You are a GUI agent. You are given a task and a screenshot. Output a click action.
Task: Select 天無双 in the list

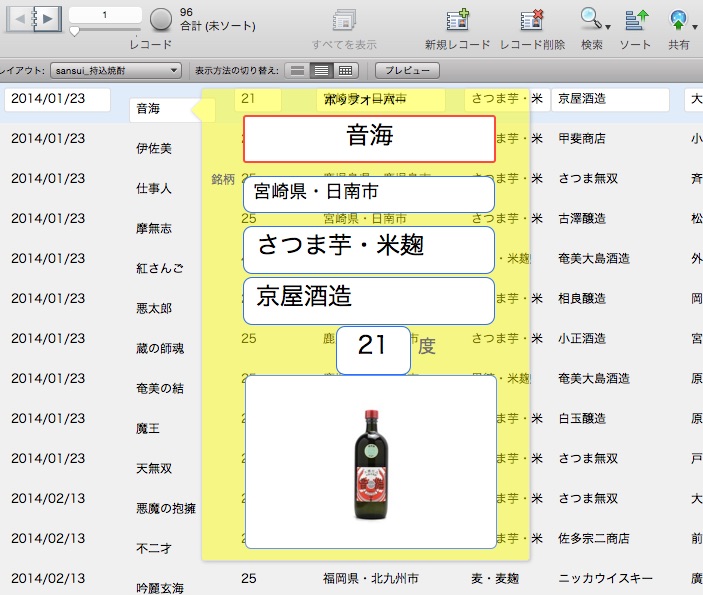[x=154, y=468]
